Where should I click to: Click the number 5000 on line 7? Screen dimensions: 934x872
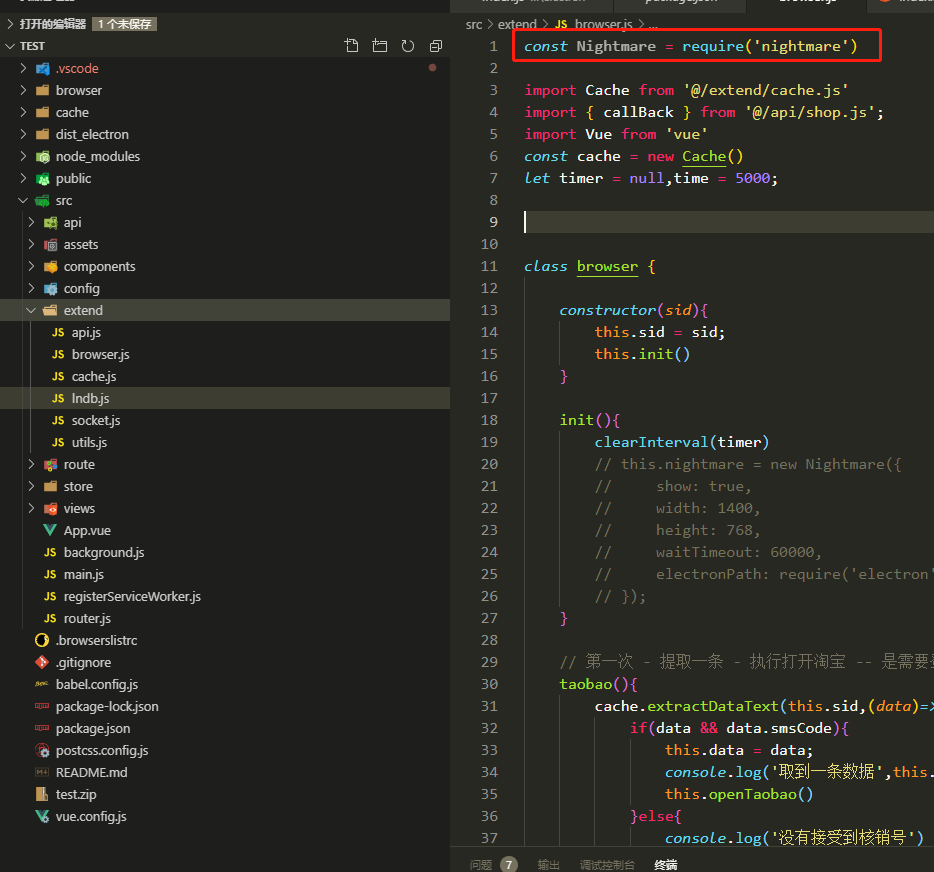(752, 178)
